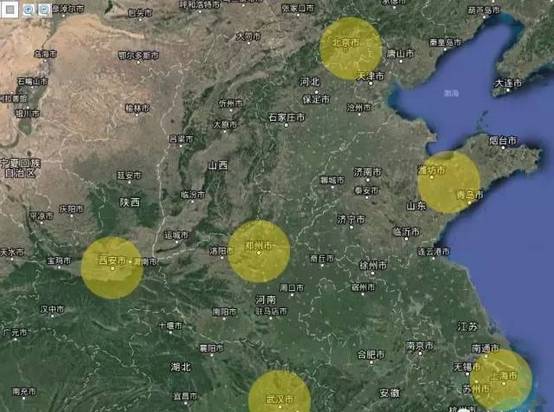Screen dimensions: 554x412
Task: Click the 太原市 city label
Action: click(x=225, y=124)
